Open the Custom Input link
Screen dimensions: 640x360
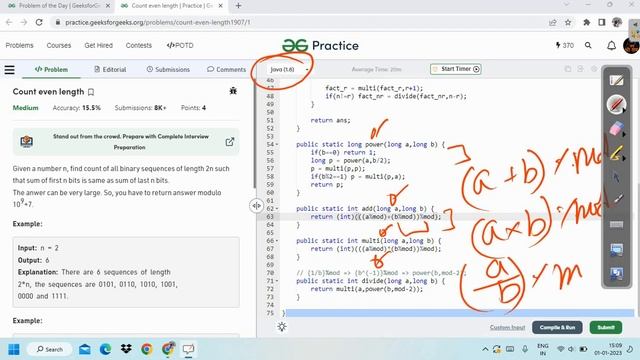[x=507, y=327]
